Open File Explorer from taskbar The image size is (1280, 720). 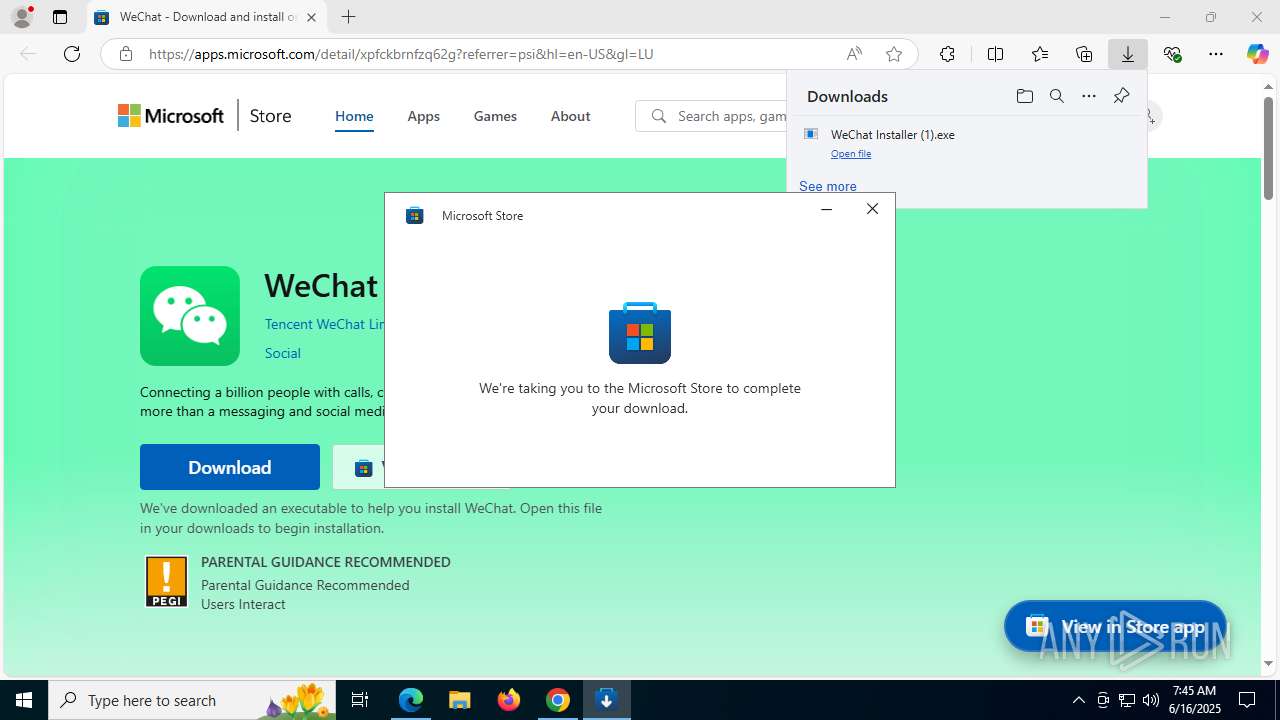click(459, 700)
